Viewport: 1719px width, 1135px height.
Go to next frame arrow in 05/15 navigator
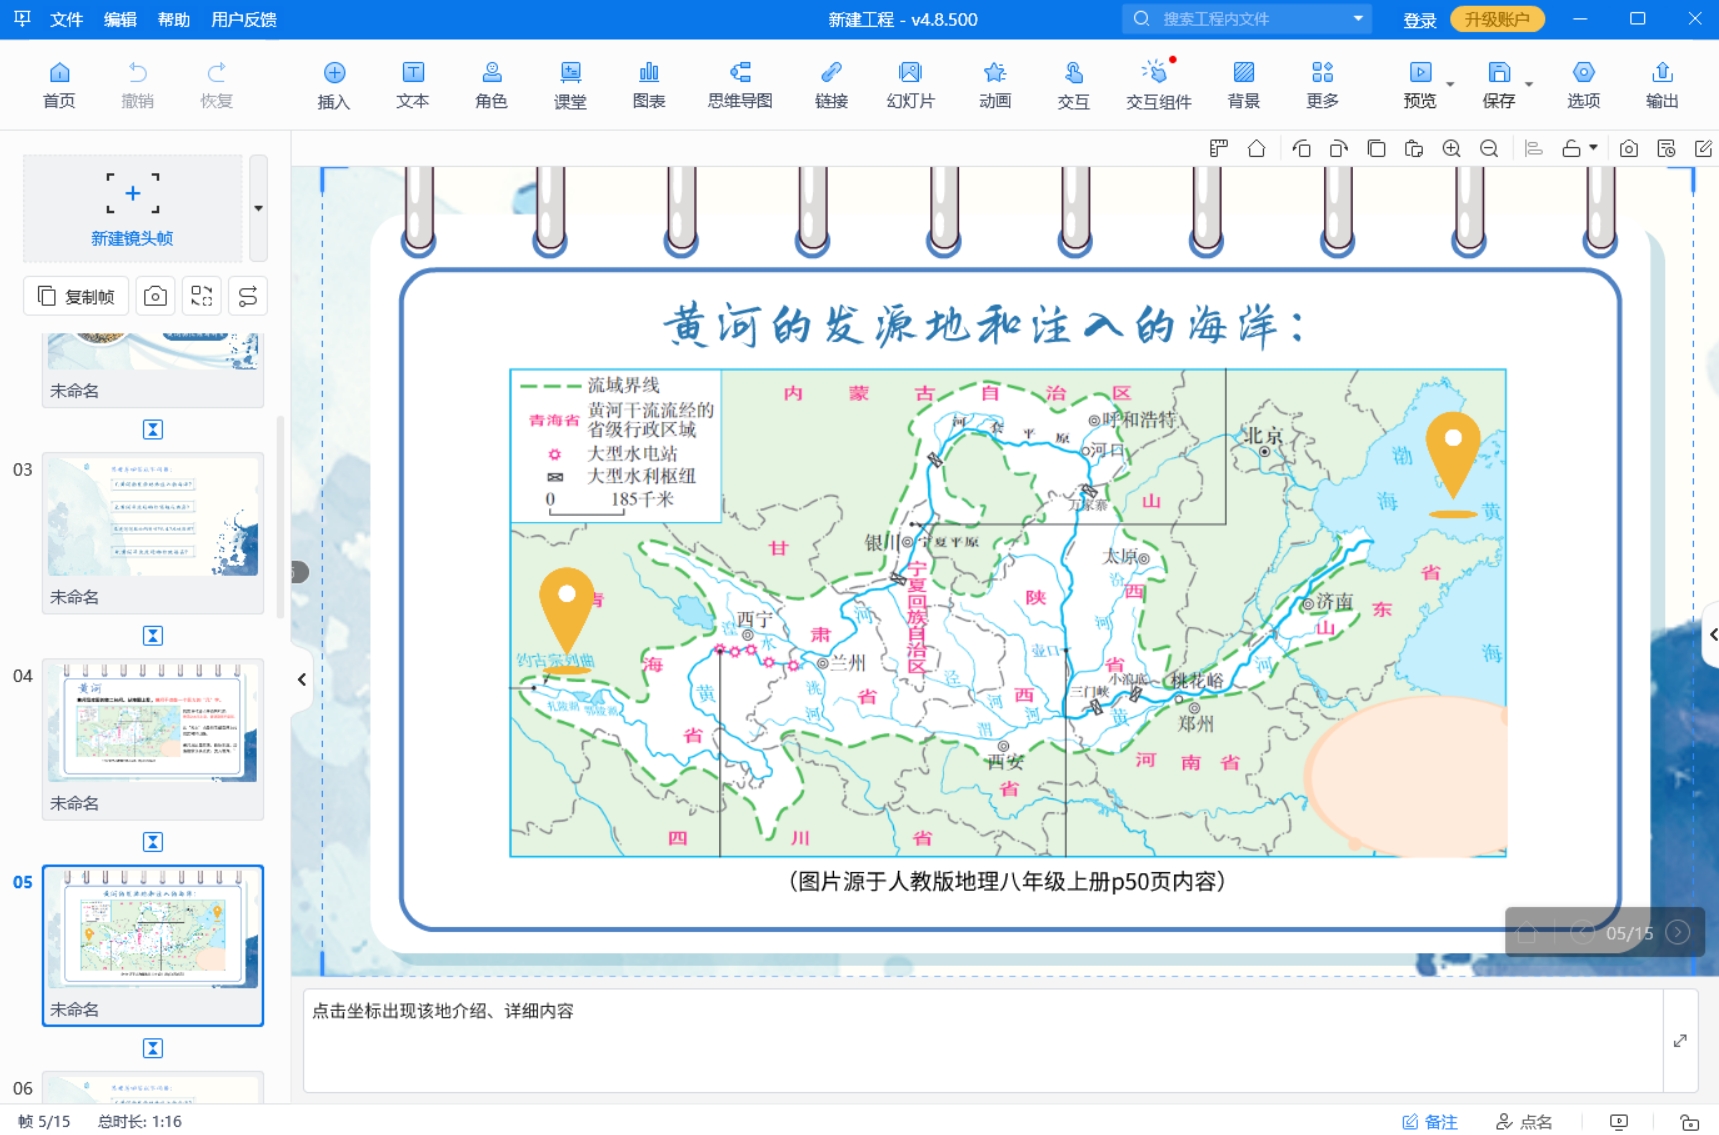coord(1678,932)
